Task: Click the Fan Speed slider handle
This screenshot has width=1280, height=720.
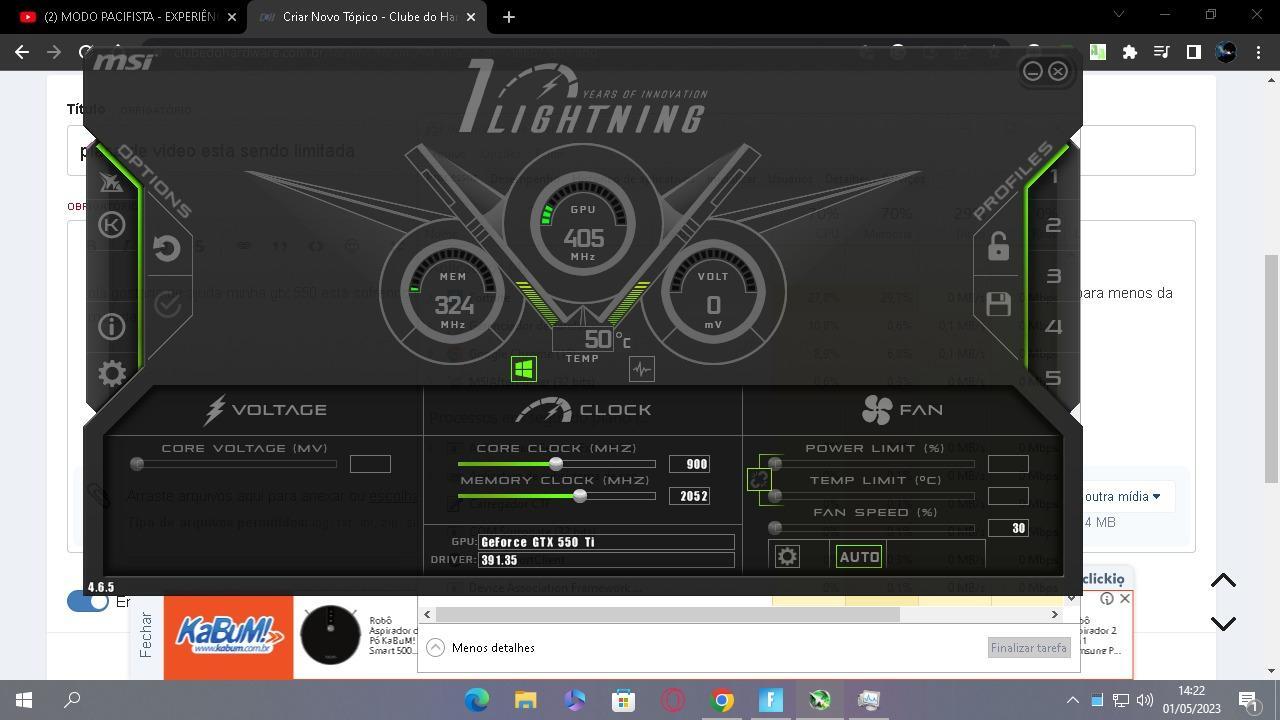Action: (x=775, y=528)
